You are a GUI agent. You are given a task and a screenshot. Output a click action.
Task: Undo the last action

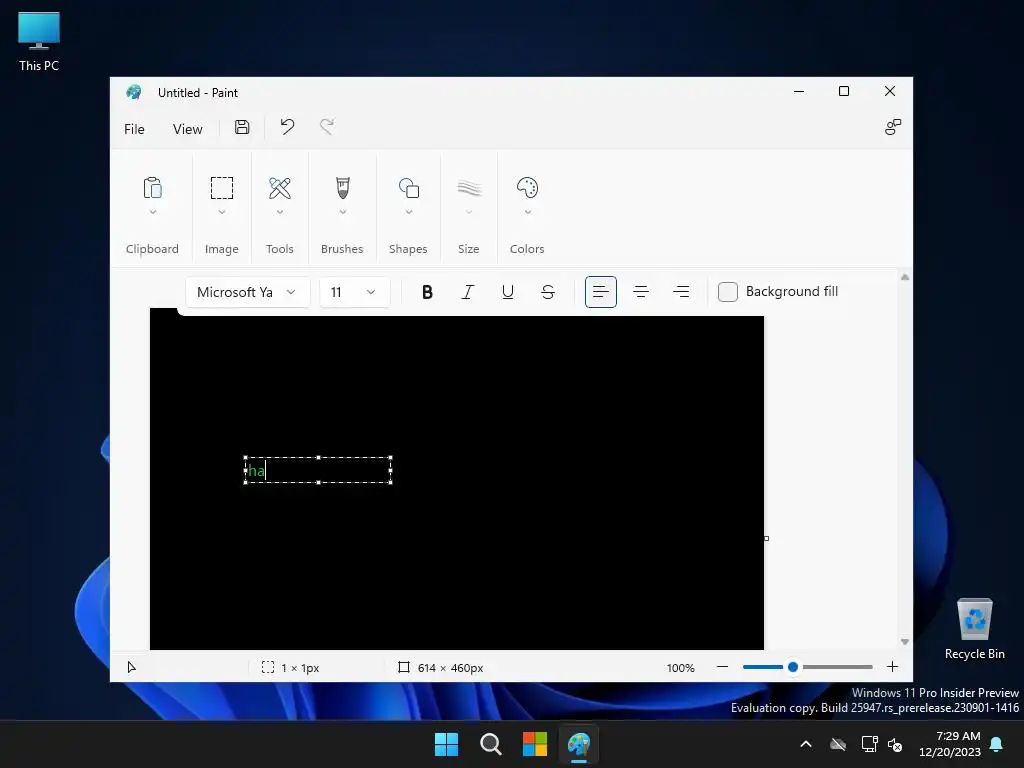tap(287, 127)
